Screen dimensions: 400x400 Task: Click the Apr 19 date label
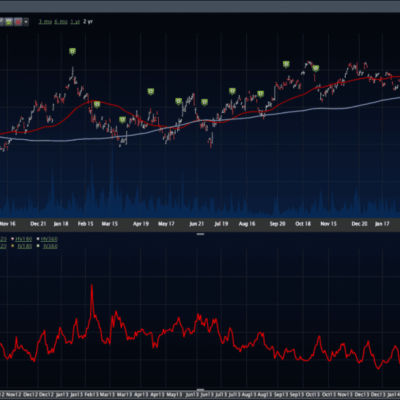pyautogui.click(x=141, y=224)
